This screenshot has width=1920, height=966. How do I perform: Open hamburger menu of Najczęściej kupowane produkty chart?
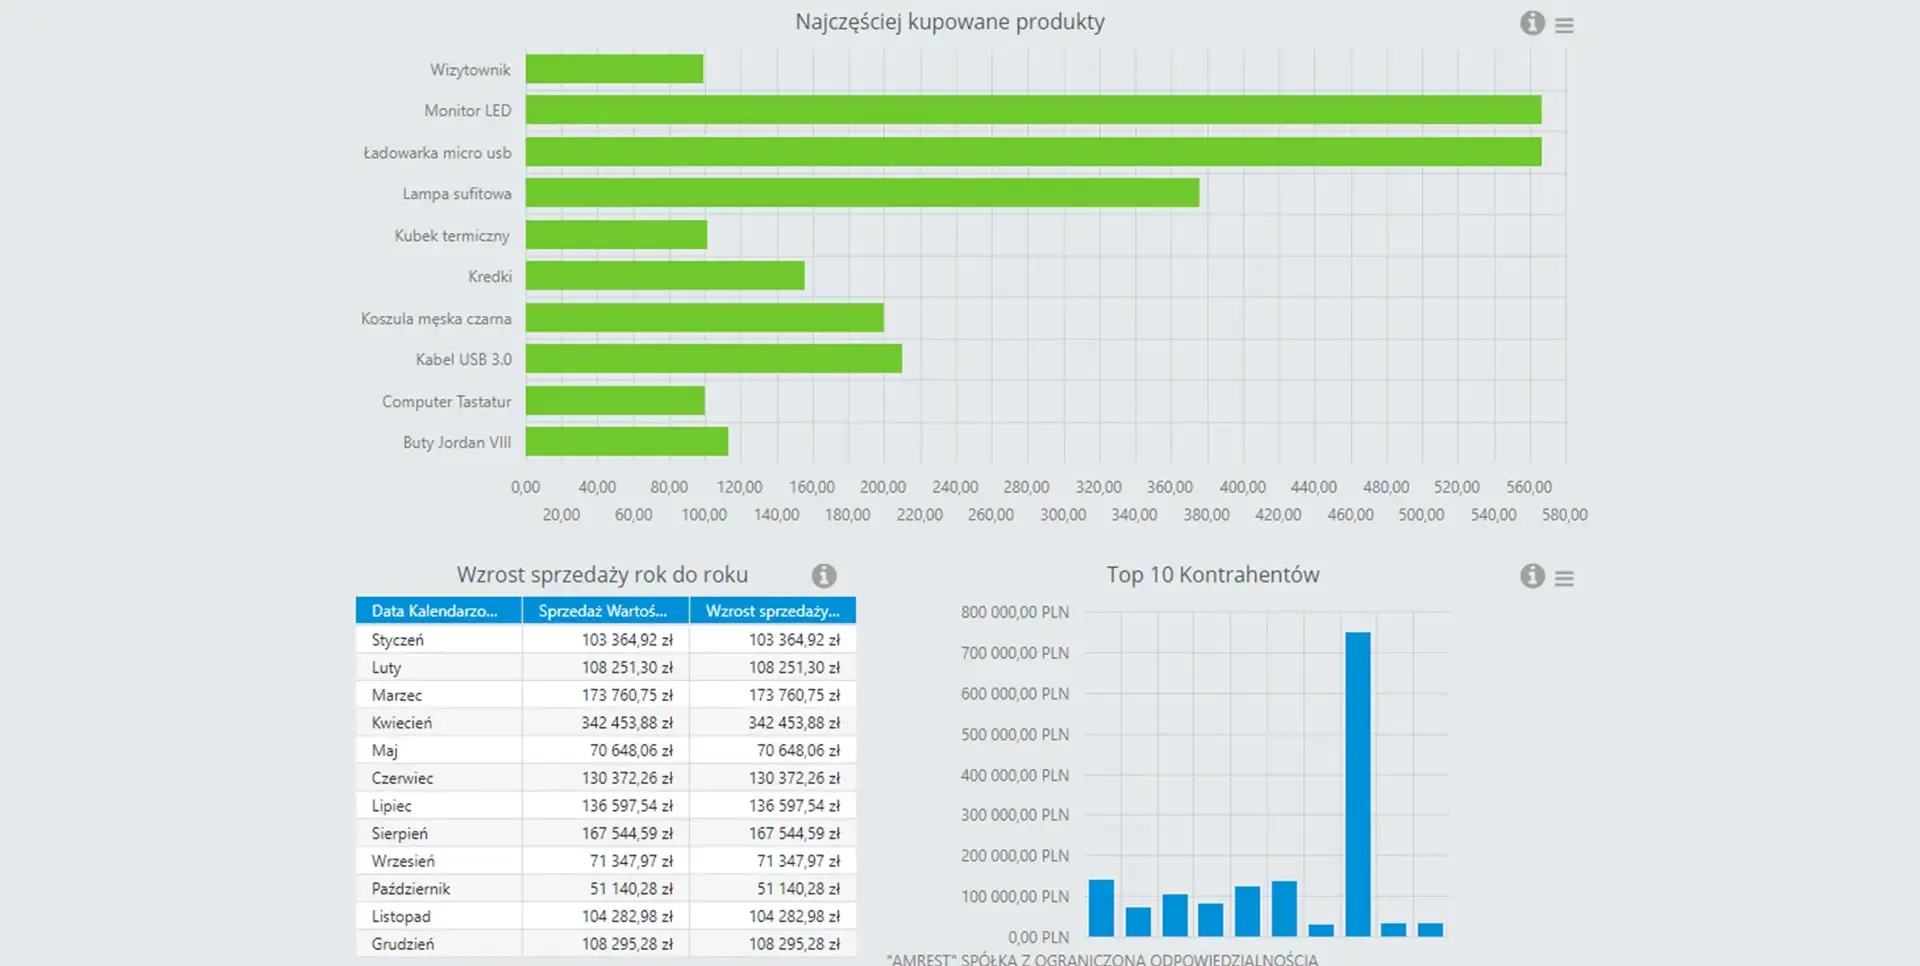[1564, 25]
